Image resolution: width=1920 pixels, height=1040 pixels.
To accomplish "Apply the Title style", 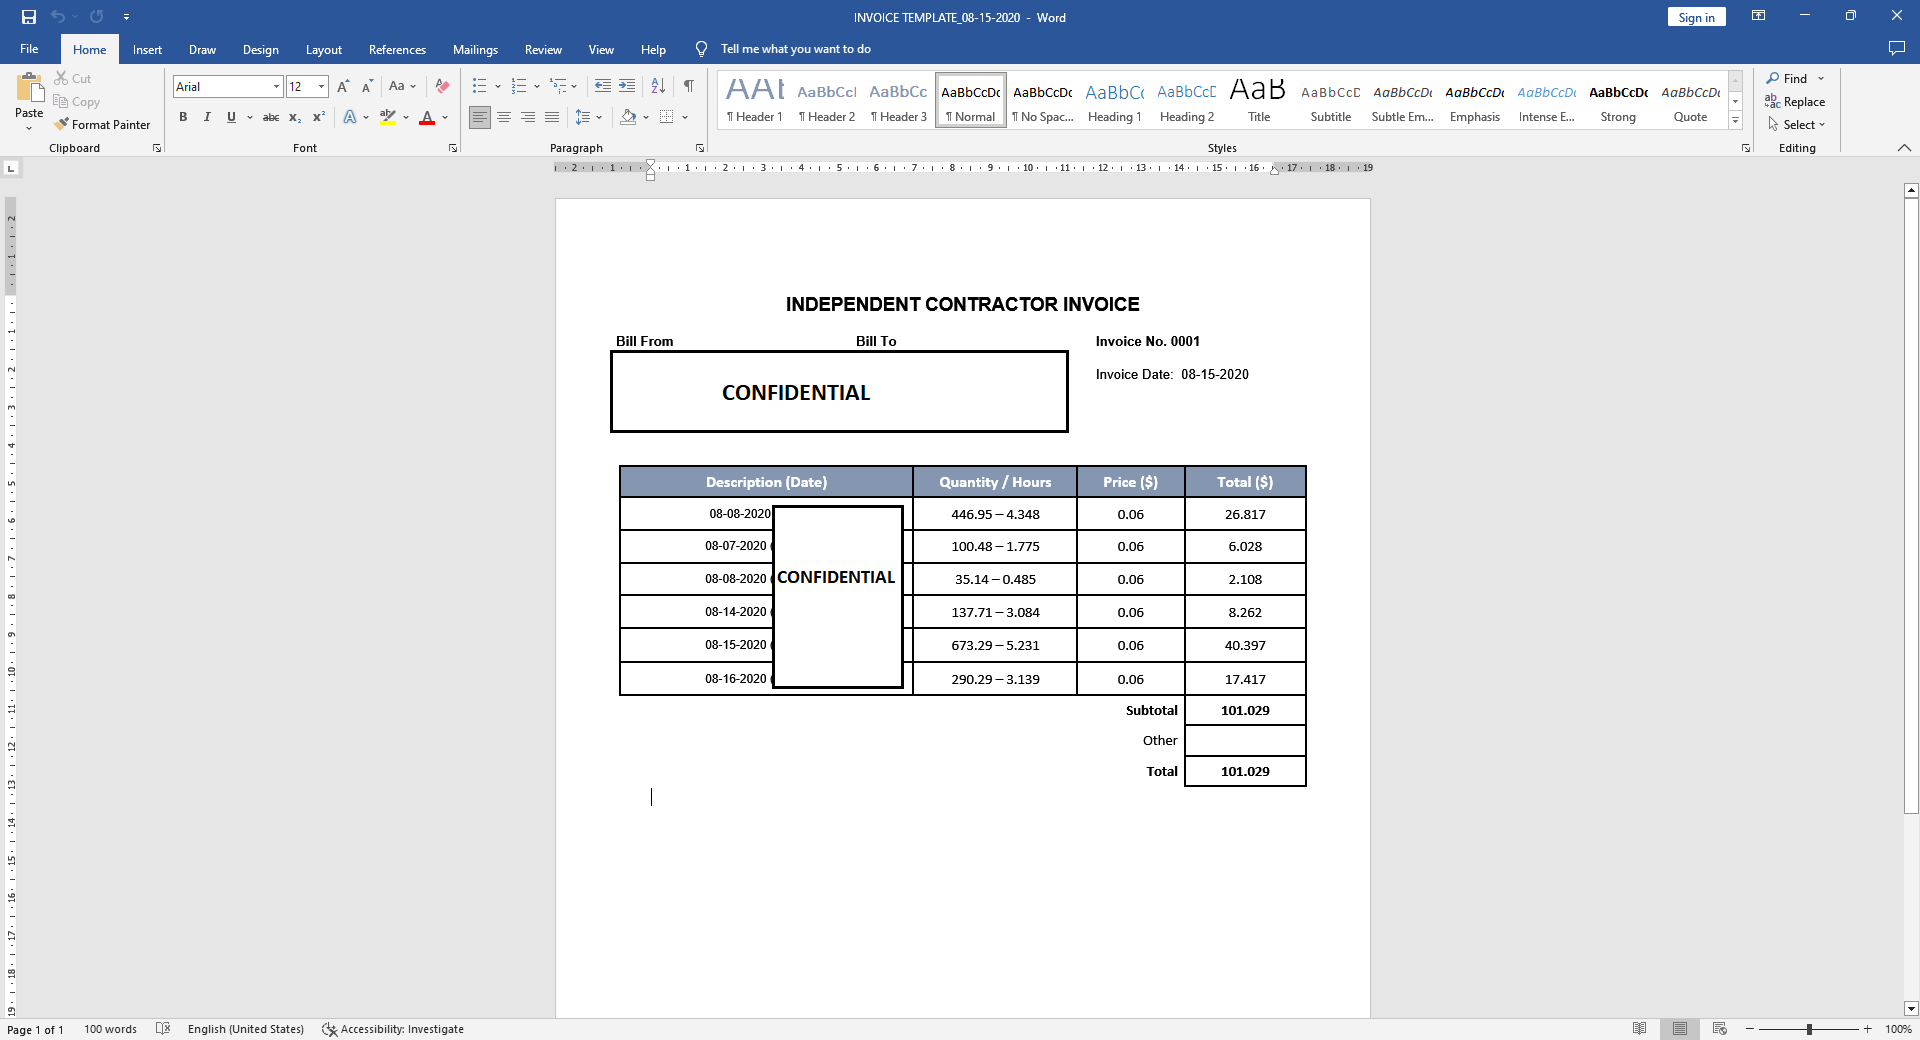I will [1258, 100].
